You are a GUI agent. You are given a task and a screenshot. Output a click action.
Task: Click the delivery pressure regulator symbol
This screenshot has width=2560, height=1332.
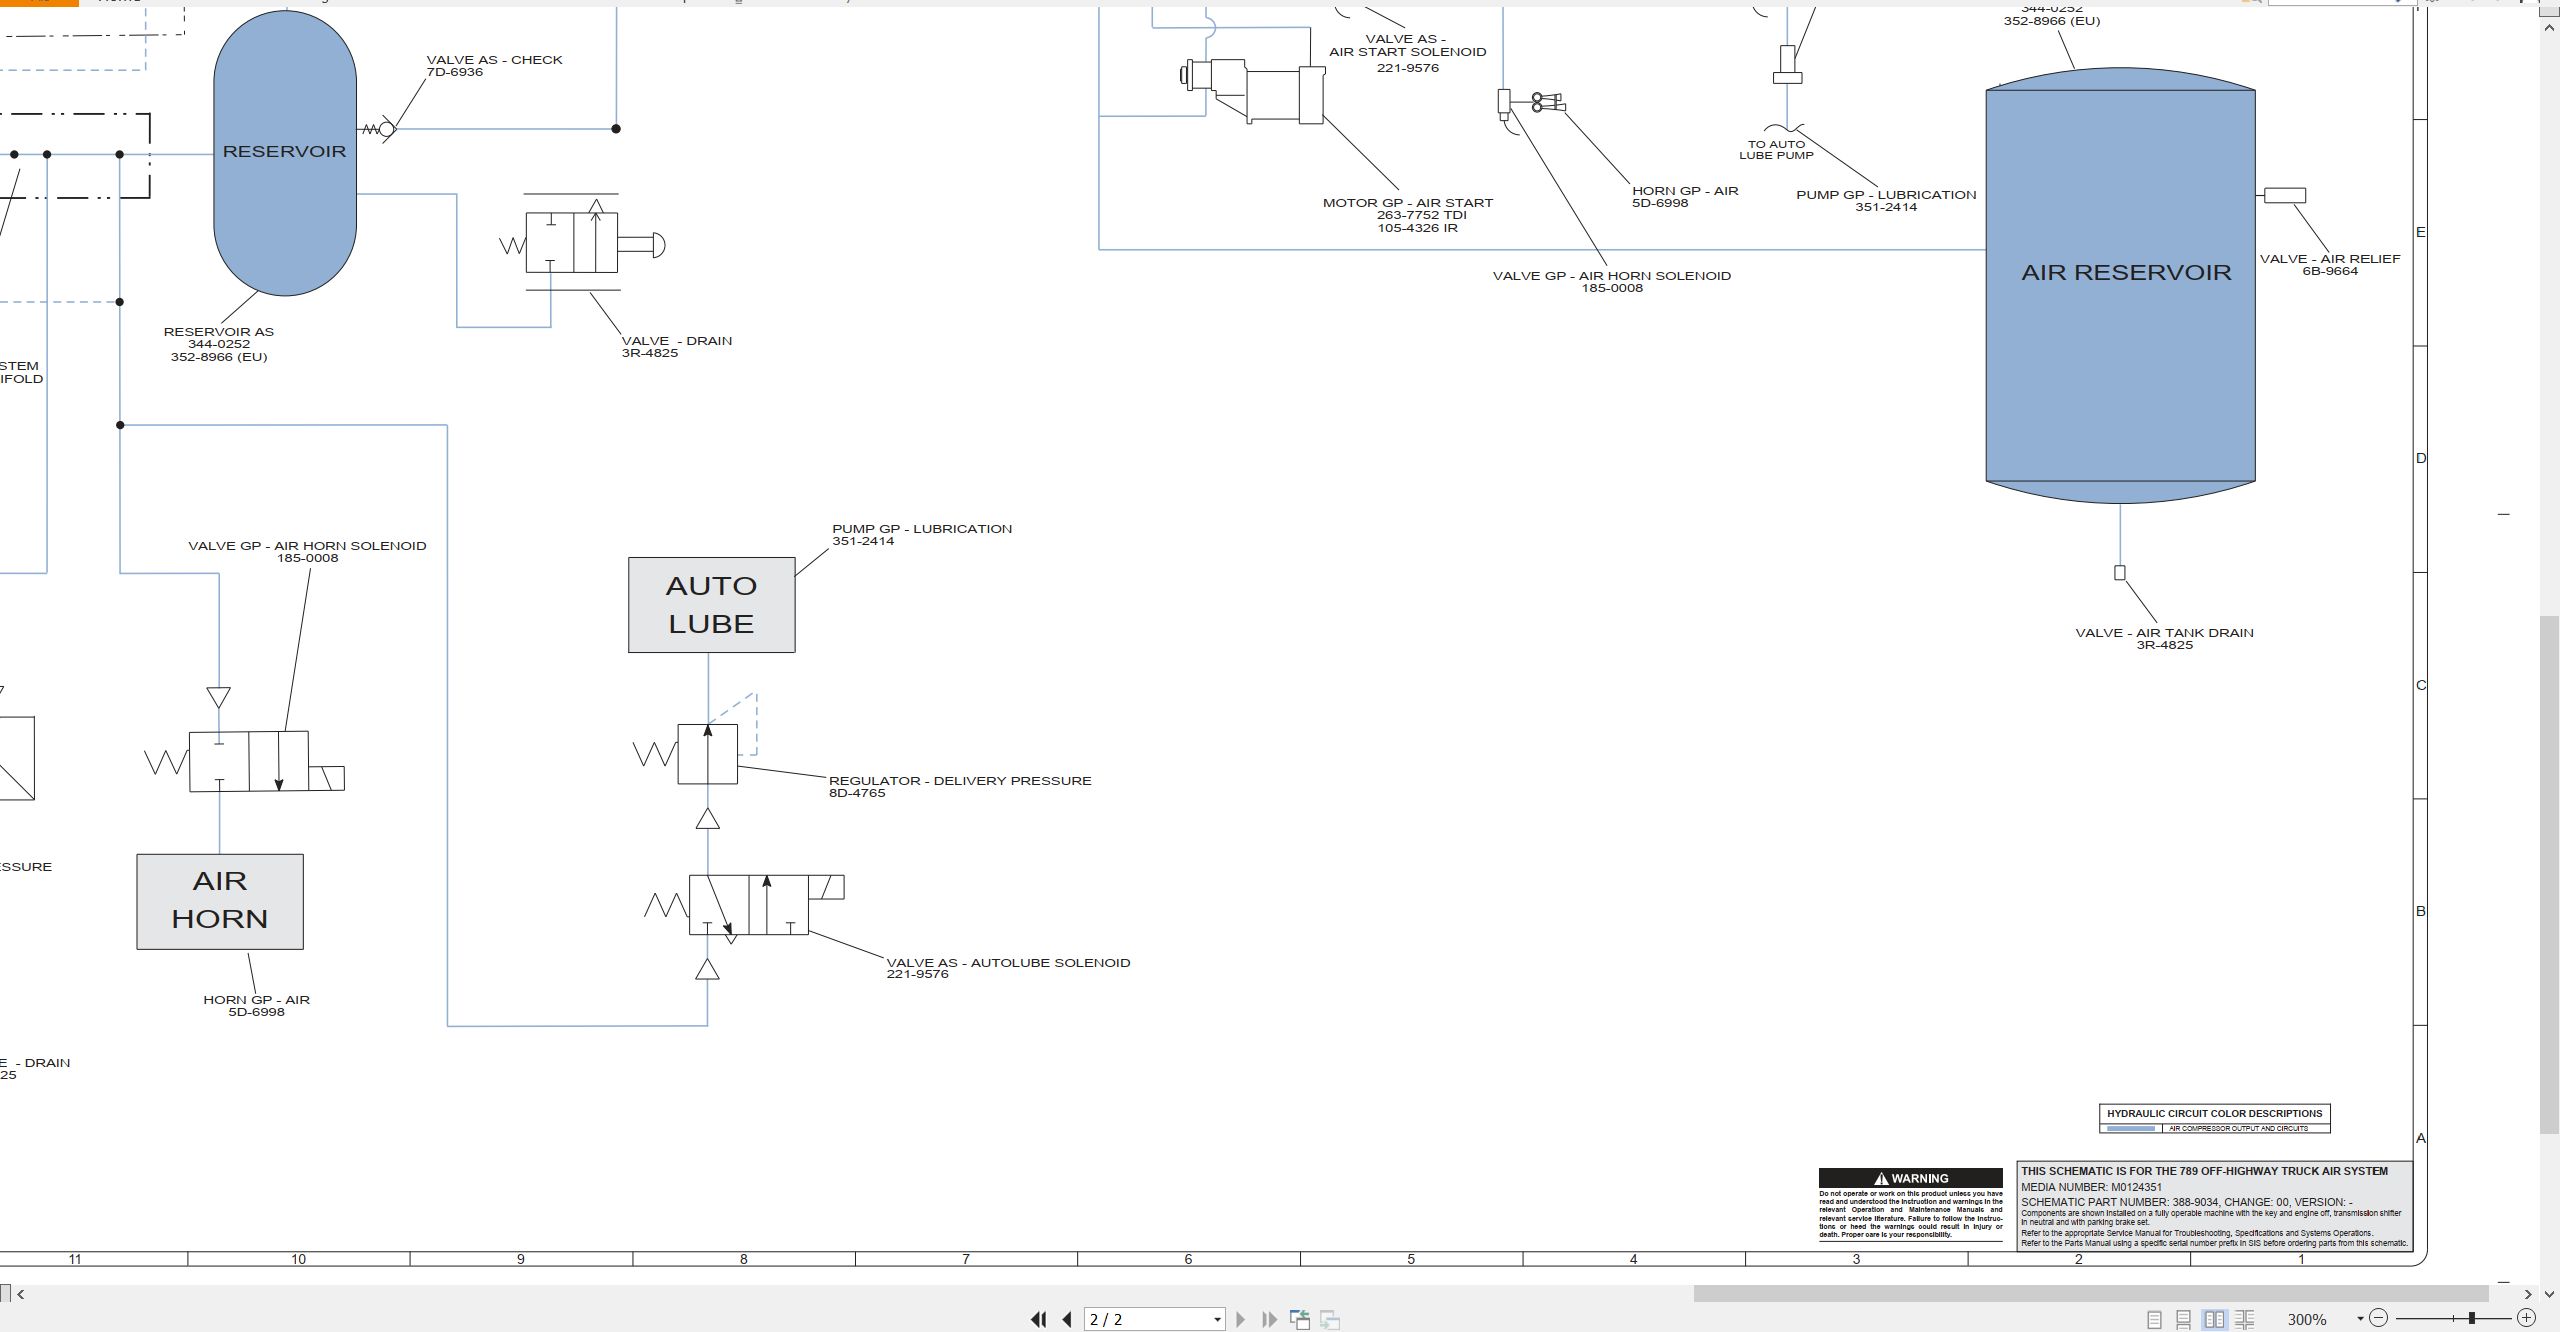coord(695,754)
